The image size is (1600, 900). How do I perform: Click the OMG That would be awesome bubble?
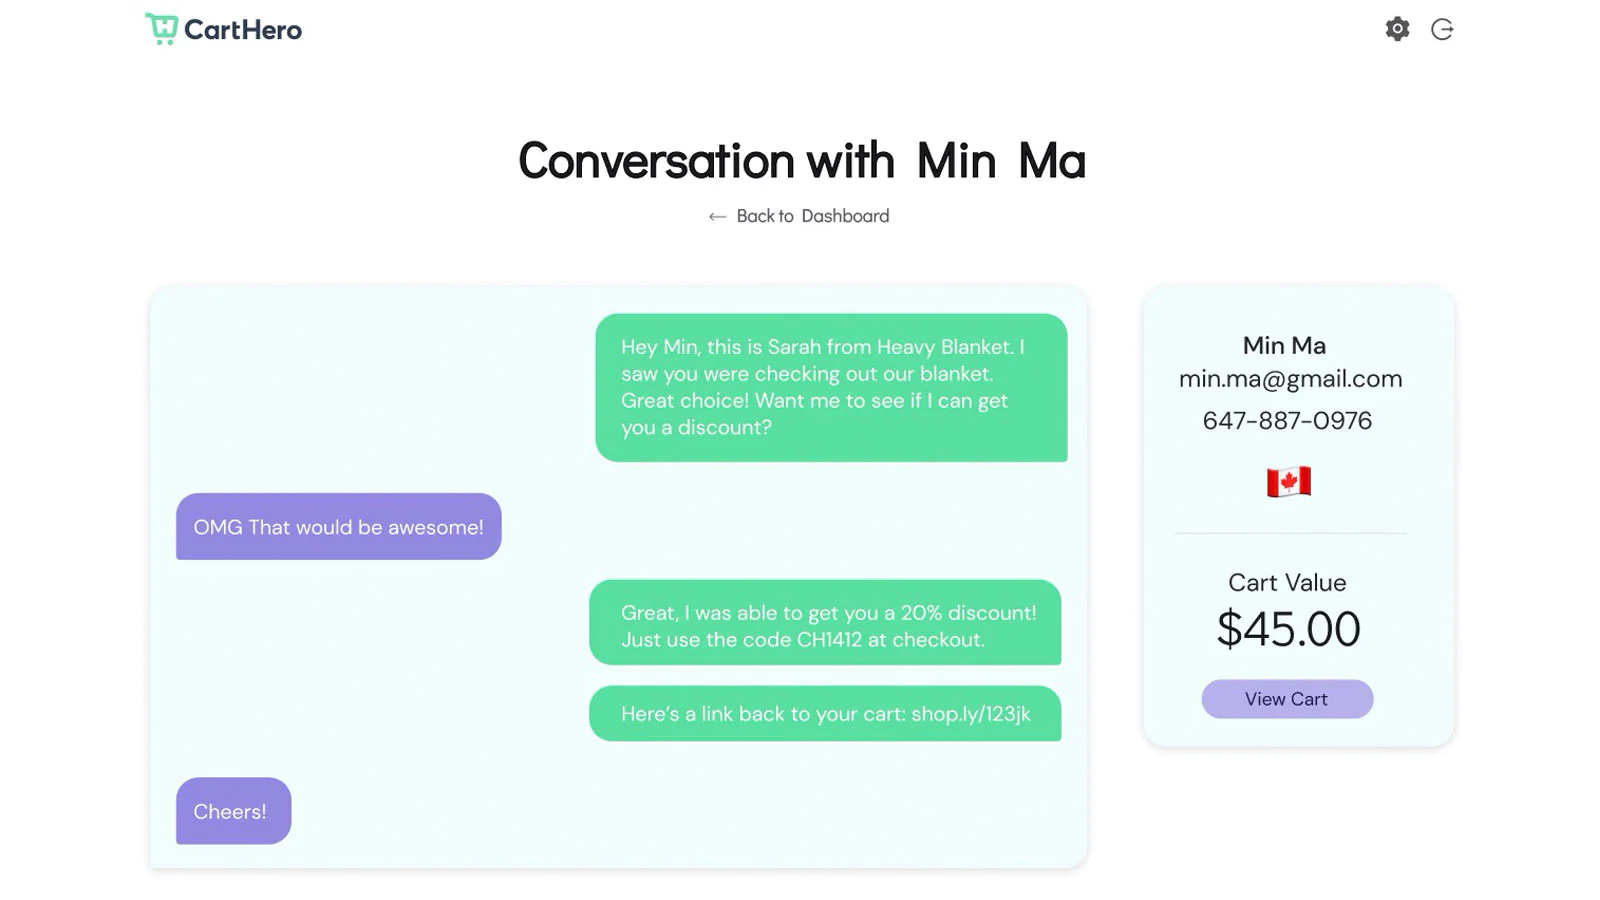click(x=338, y=527)
